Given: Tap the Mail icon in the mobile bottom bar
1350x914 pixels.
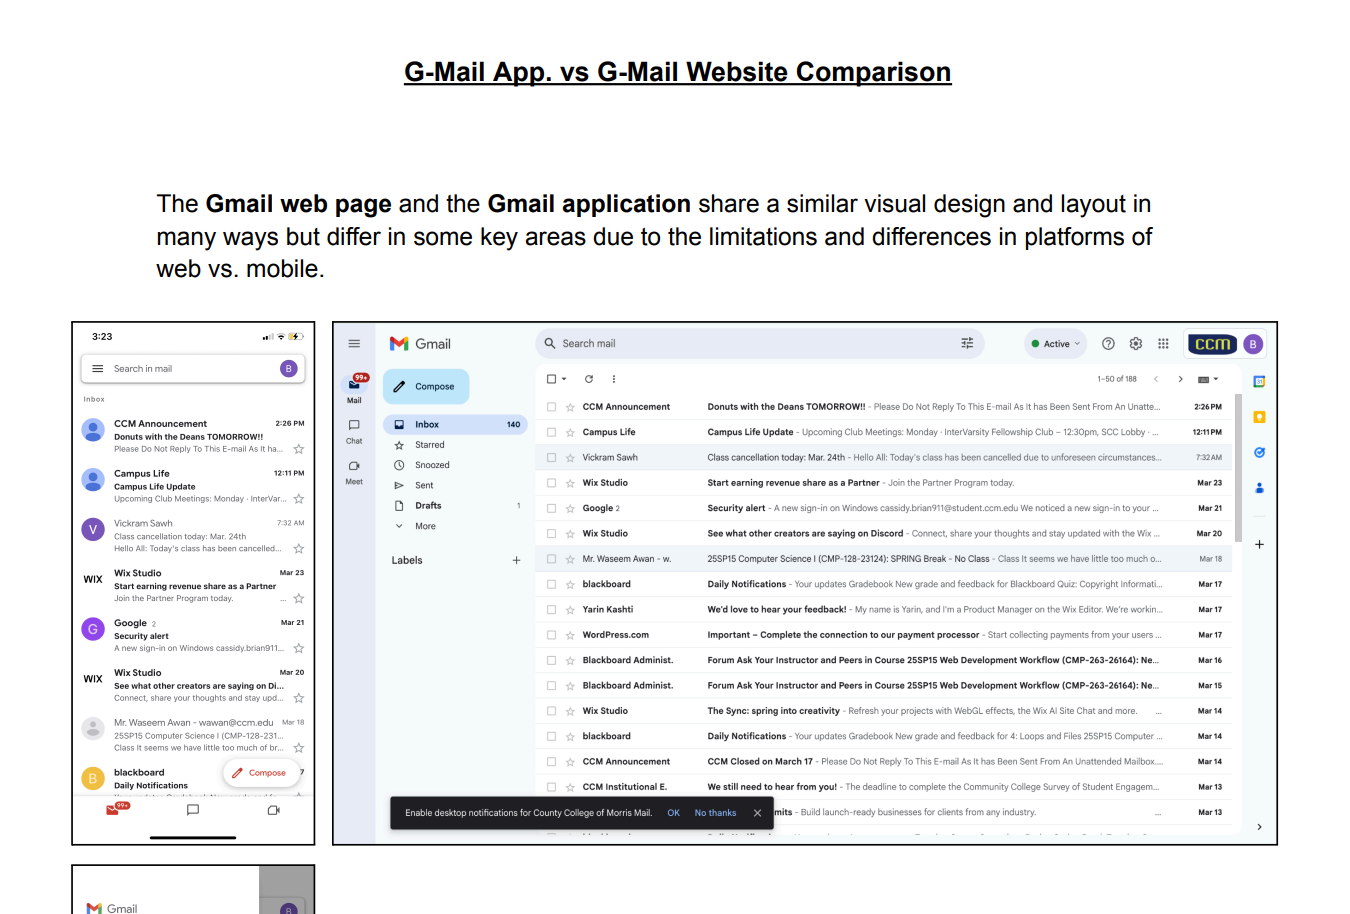Looking at the screenshot, I should (x=114, y=809).
